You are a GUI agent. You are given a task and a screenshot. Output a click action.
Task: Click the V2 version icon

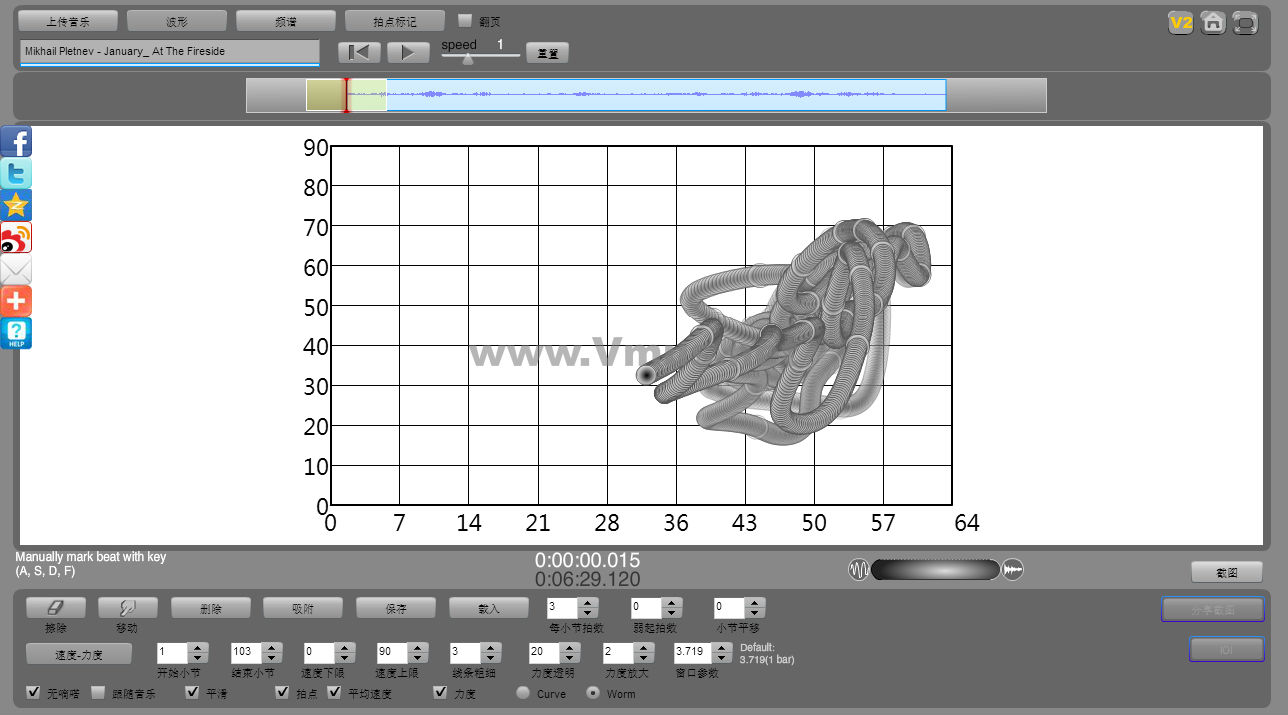coord(1181,22)
